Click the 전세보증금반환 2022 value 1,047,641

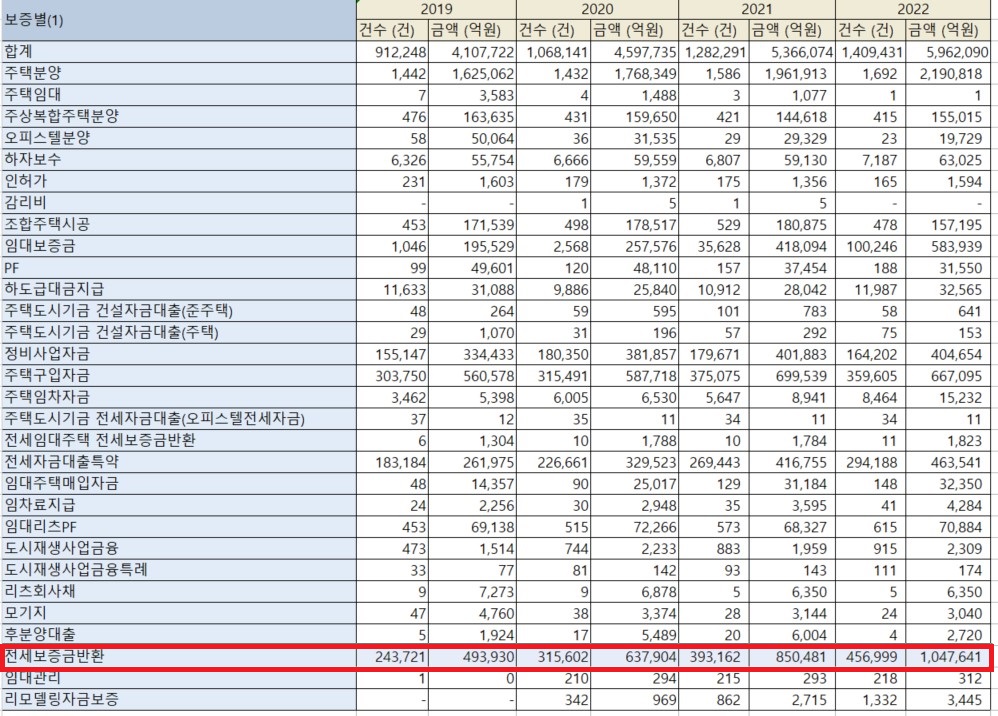click(950, 659)
